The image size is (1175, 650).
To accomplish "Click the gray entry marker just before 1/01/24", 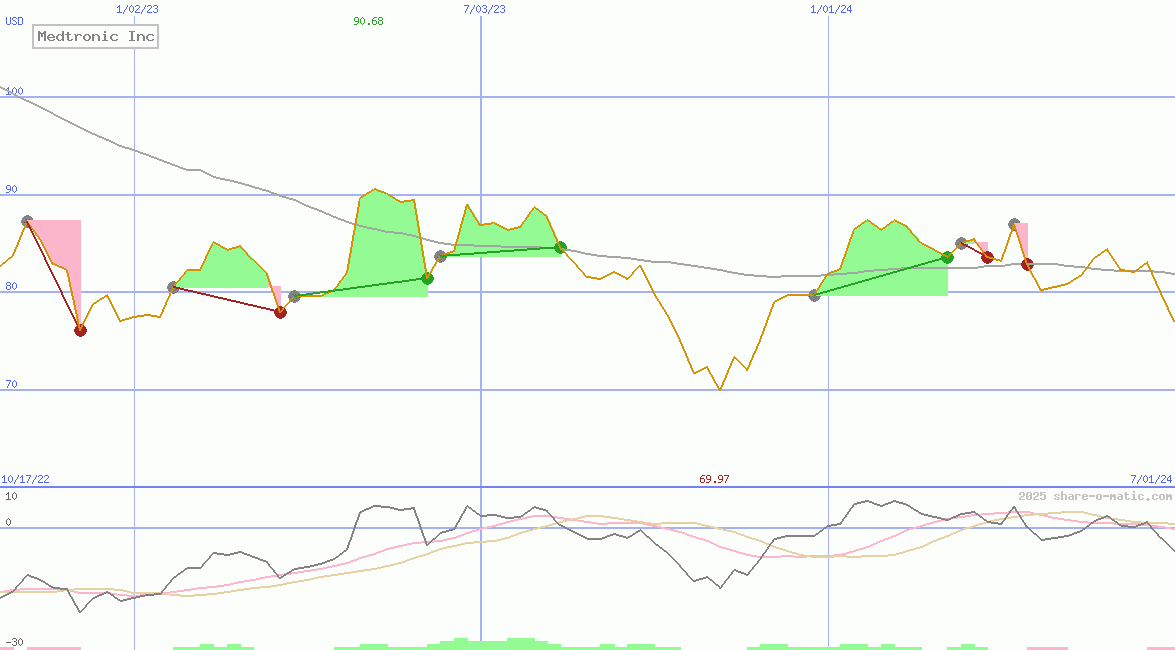I will click(814, 295).
